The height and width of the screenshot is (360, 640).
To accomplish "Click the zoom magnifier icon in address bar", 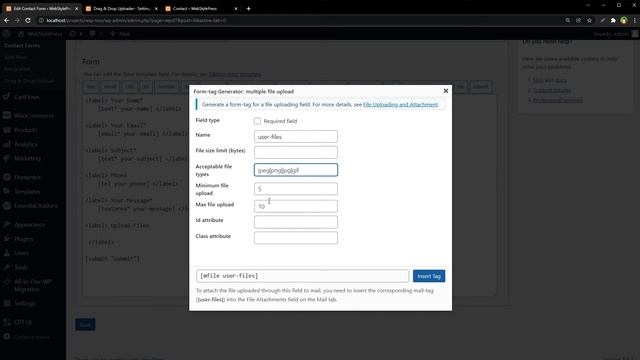I will (567, 20).
